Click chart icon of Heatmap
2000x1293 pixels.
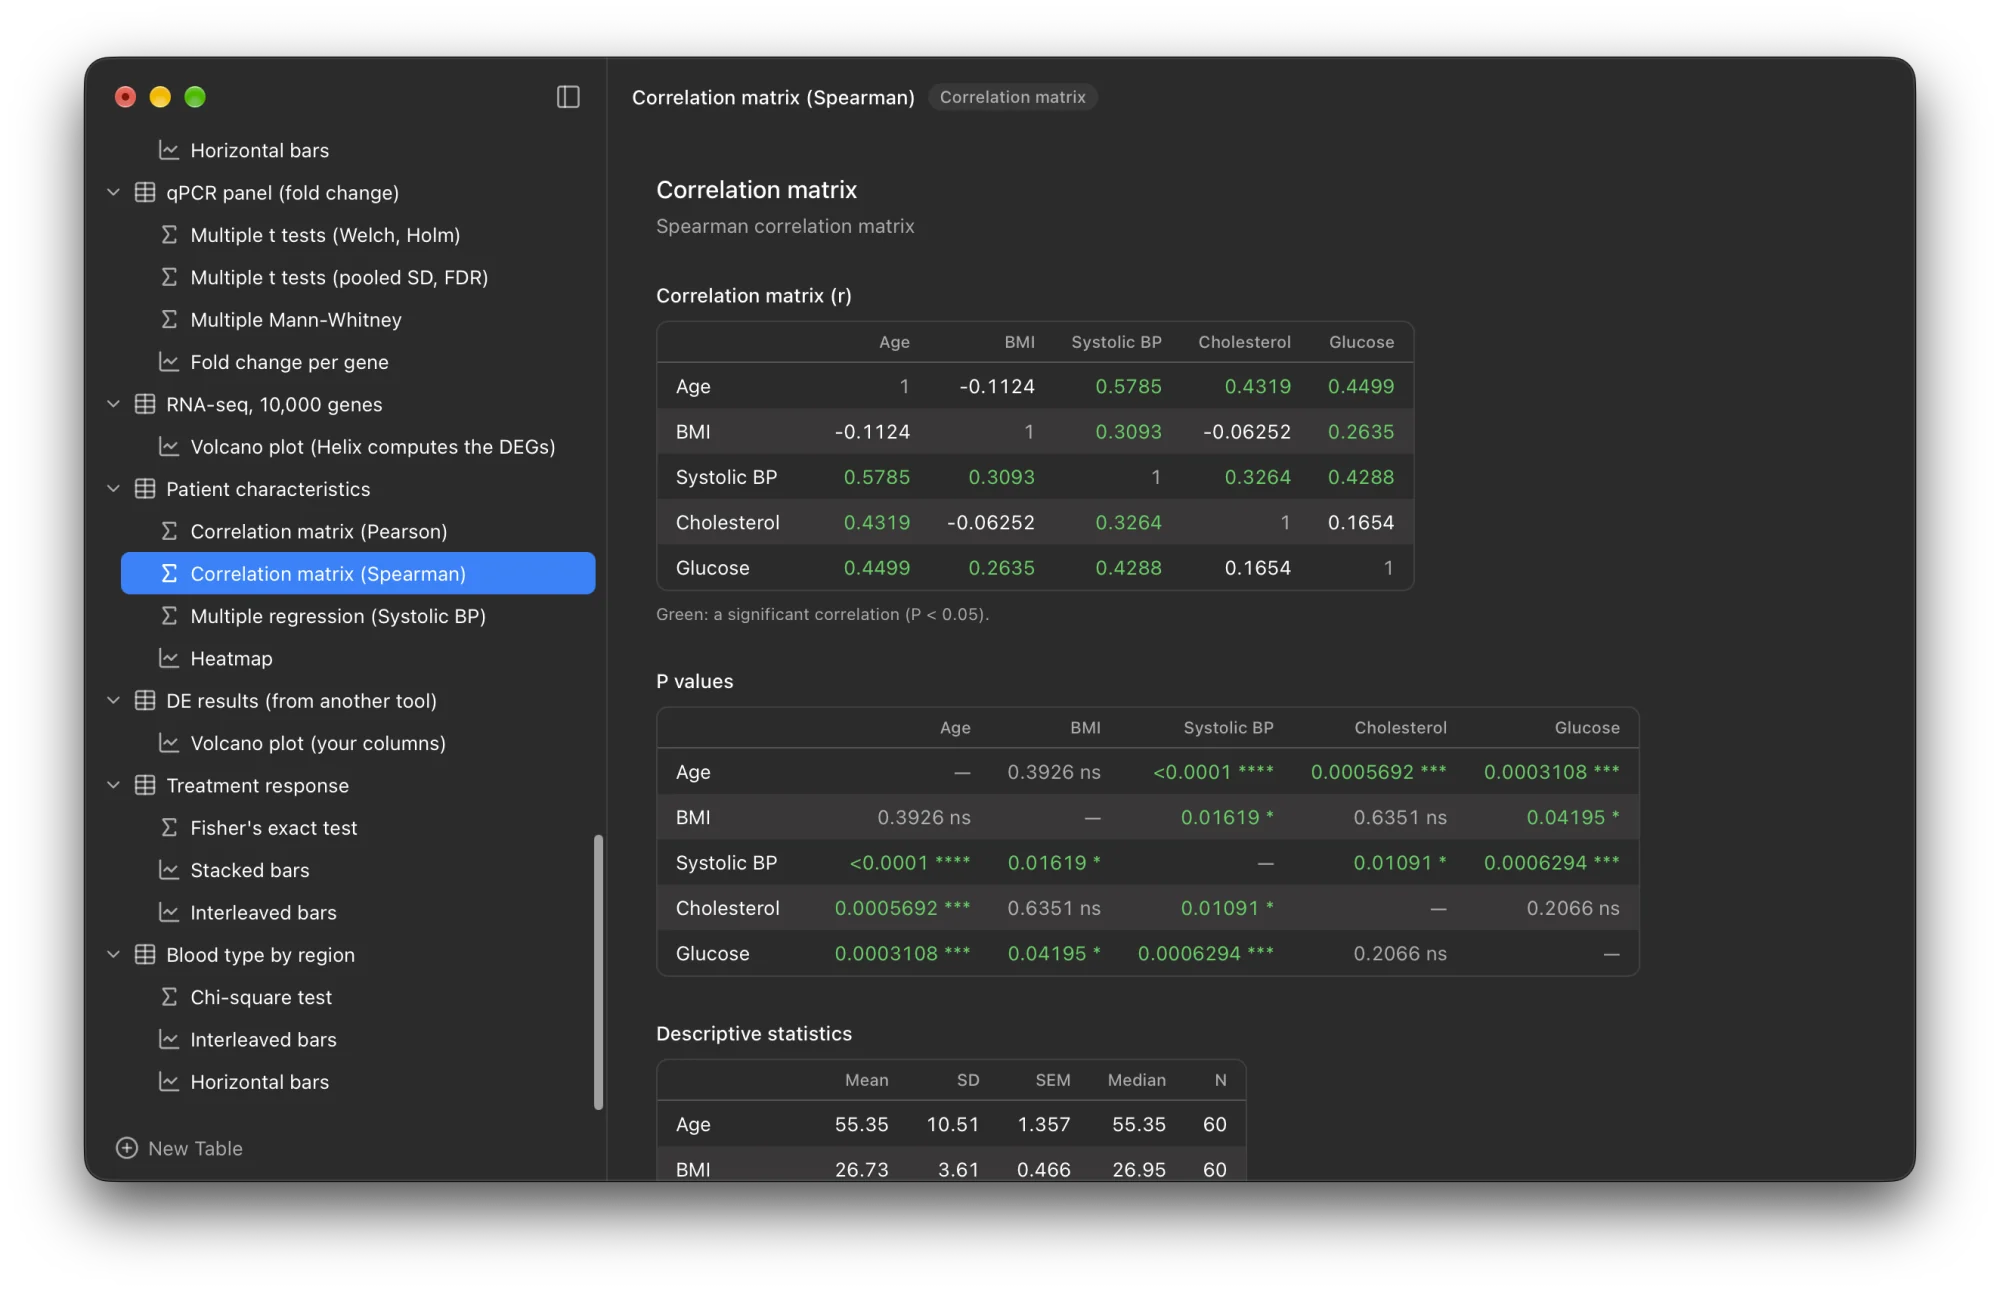coord(169,658)
